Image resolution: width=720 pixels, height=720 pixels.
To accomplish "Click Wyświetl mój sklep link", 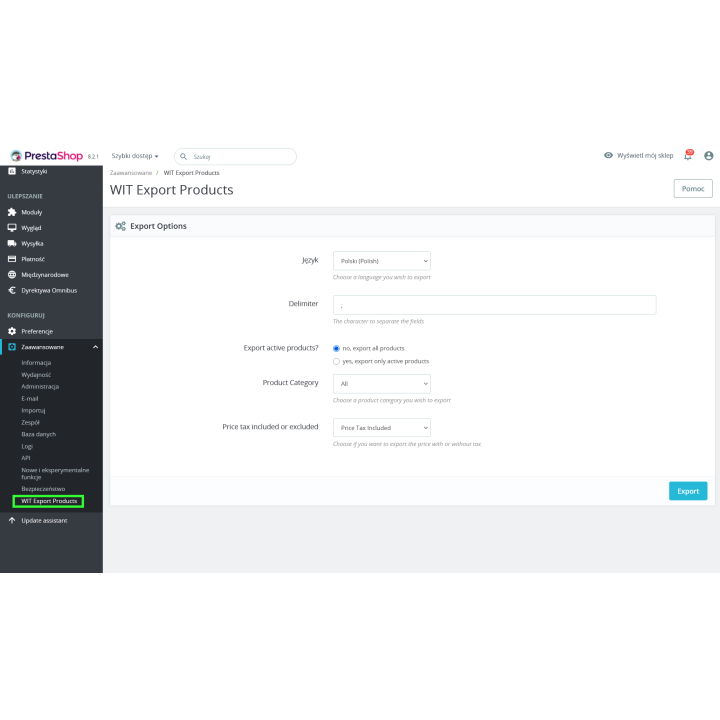I will [x=645, y=155].
